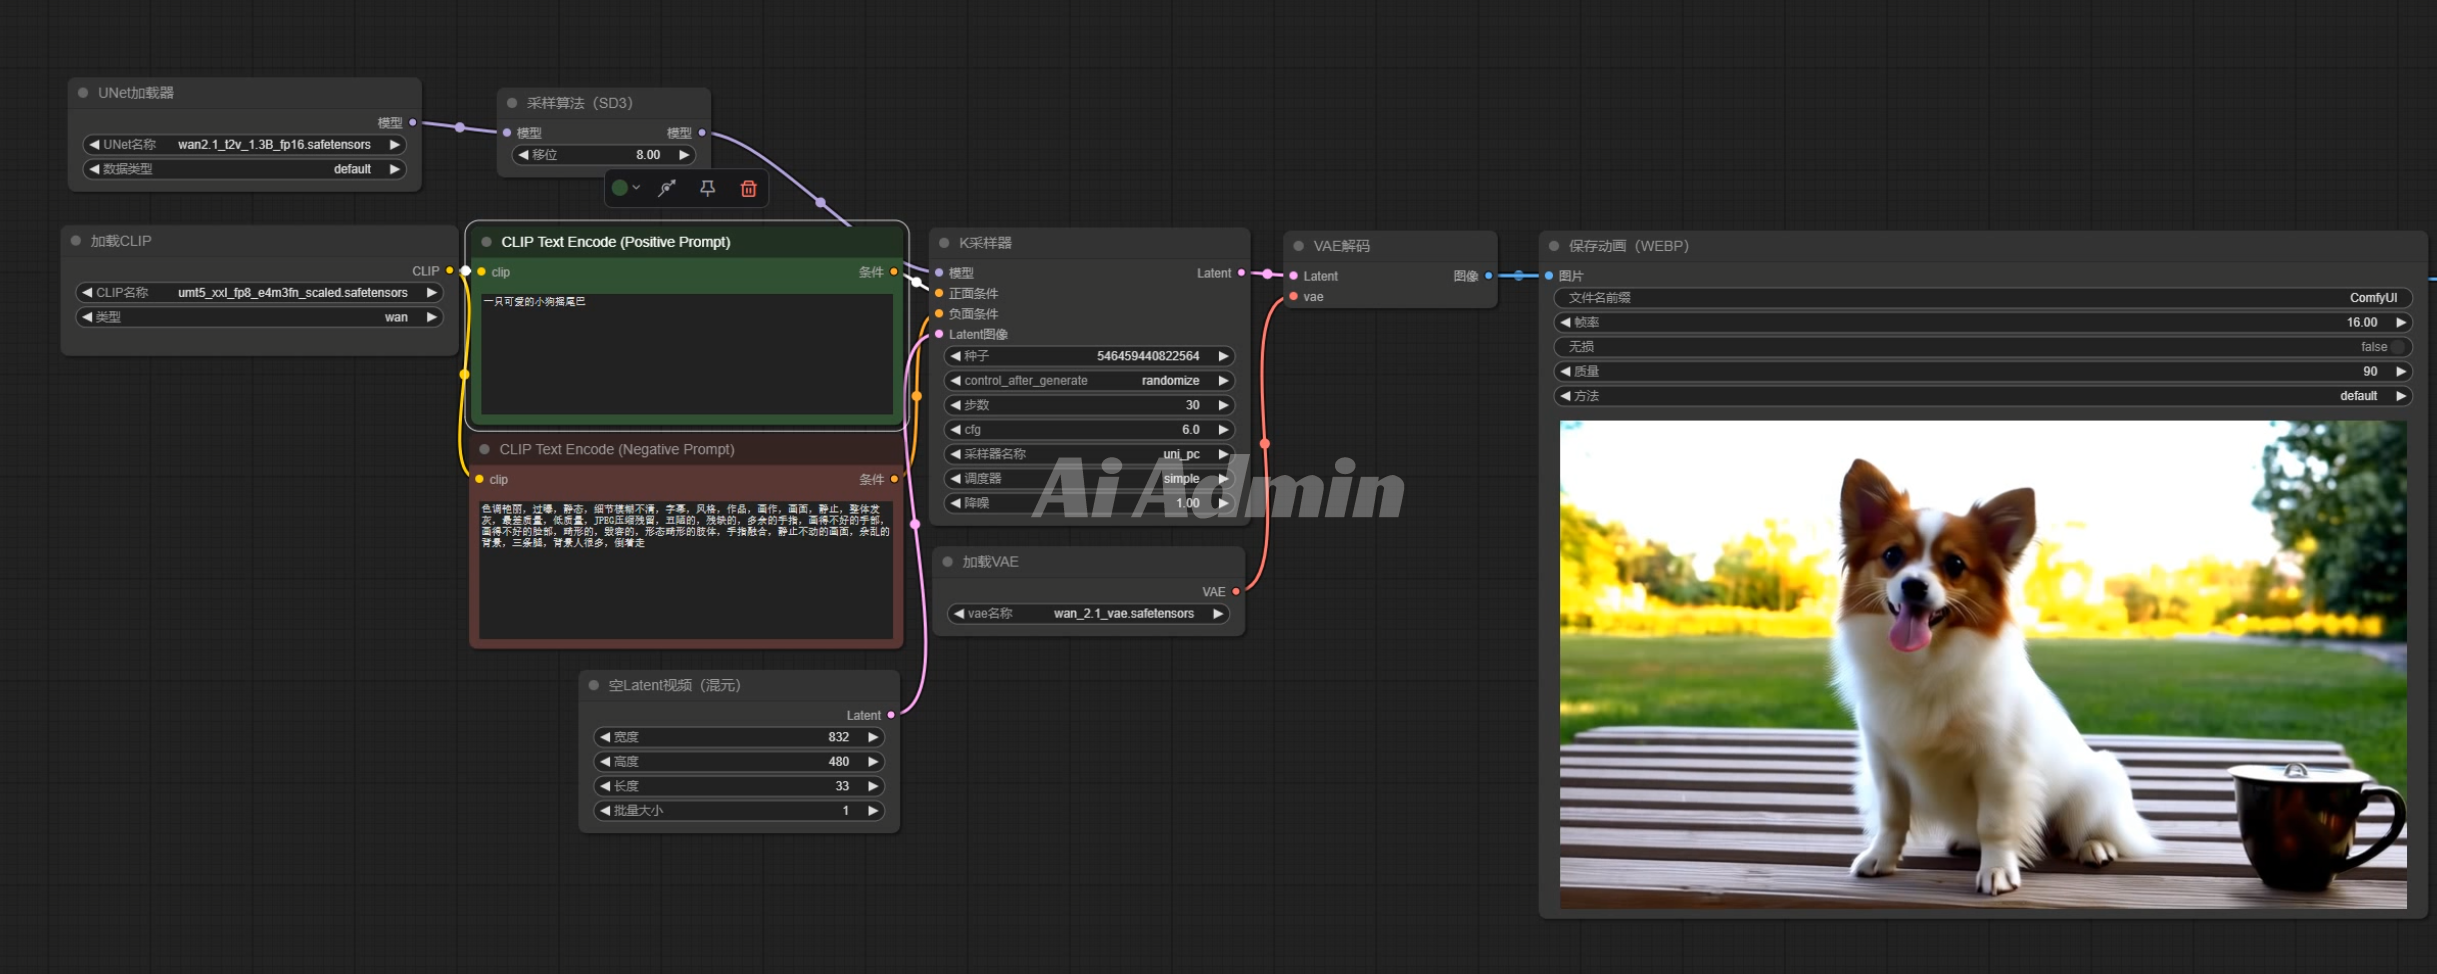Click the pin icon in node toolbar

(x=707, y=188)
